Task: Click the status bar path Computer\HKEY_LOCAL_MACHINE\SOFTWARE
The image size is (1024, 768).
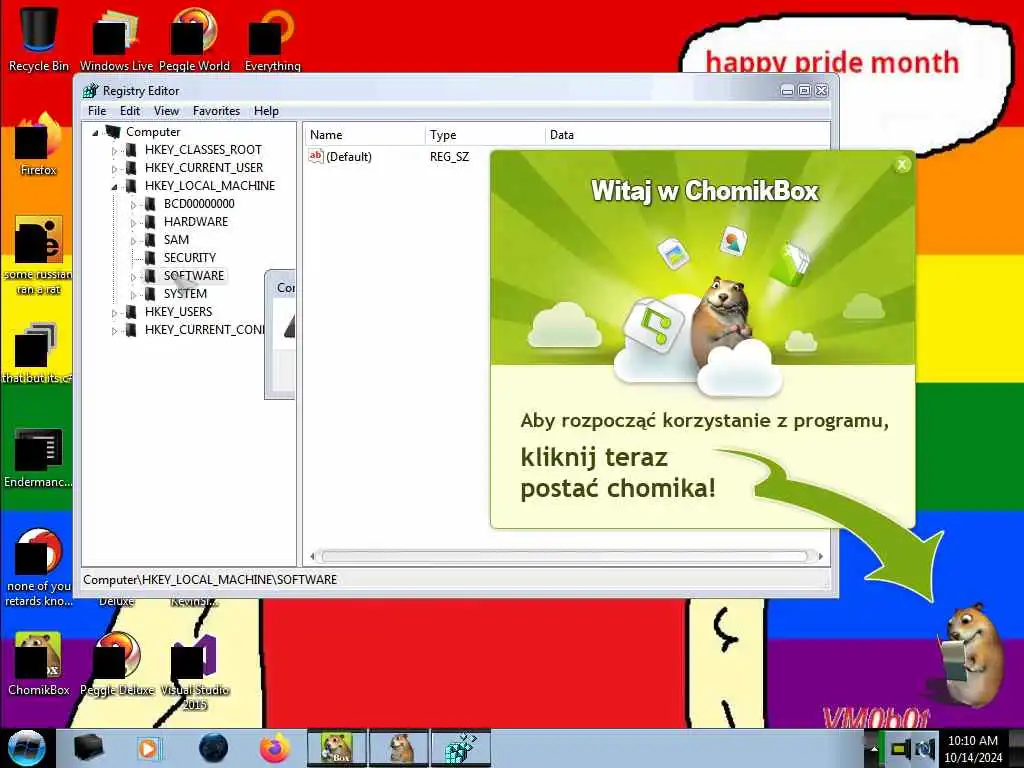Action: point(210,580)
